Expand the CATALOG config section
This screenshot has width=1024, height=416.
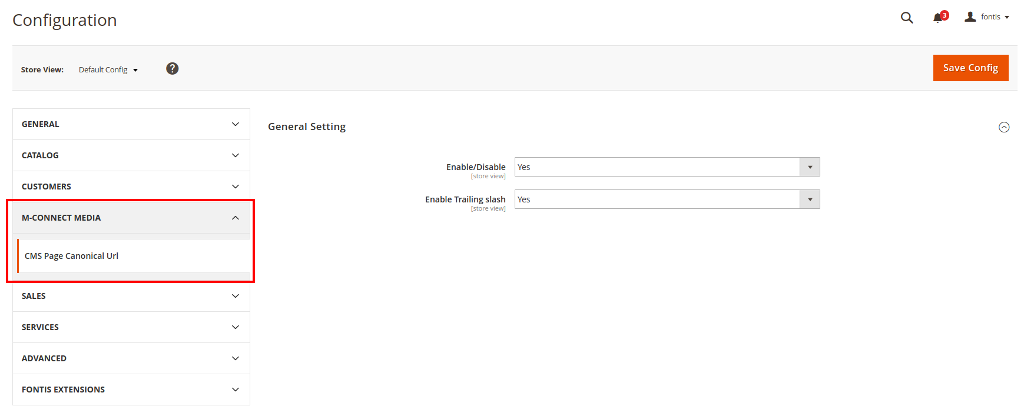click(x=131, y=155)
